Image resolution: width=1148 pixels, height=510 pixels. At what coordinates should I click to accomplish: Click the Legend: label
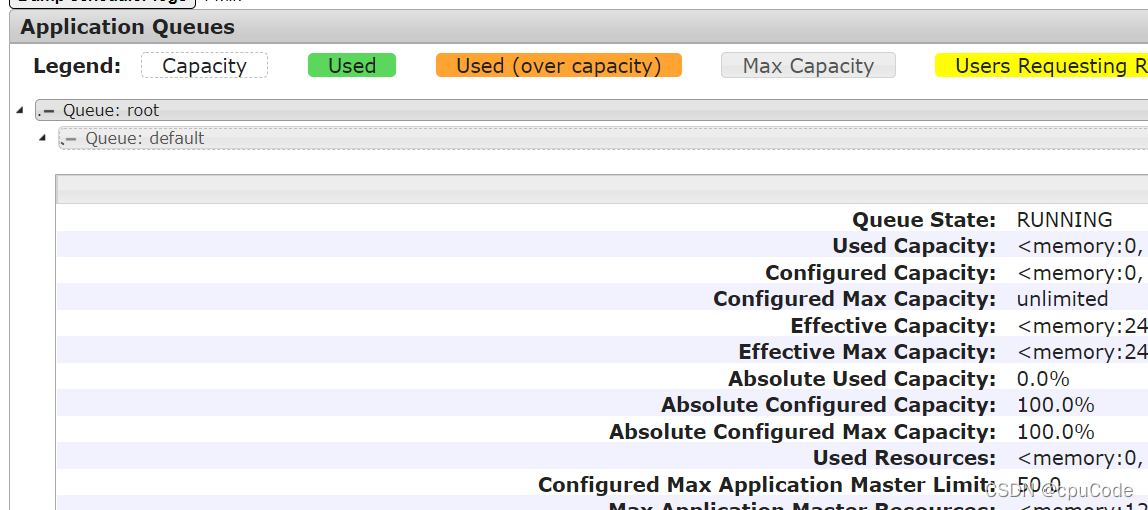[77, 66]
